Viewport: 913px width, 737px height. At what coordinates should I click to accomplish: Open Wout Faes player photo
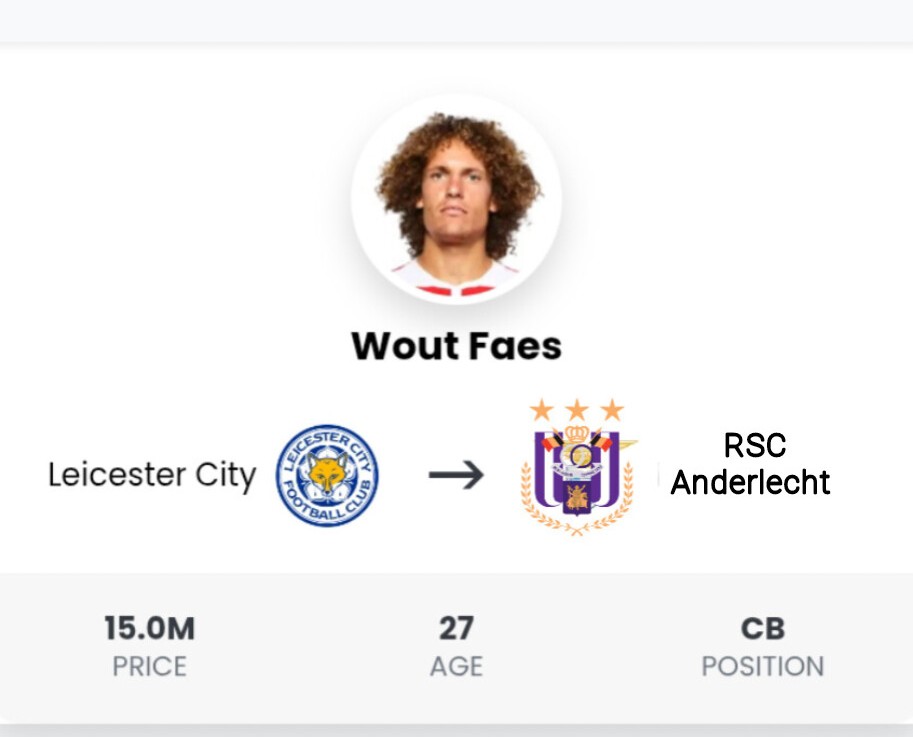[456, 199]
